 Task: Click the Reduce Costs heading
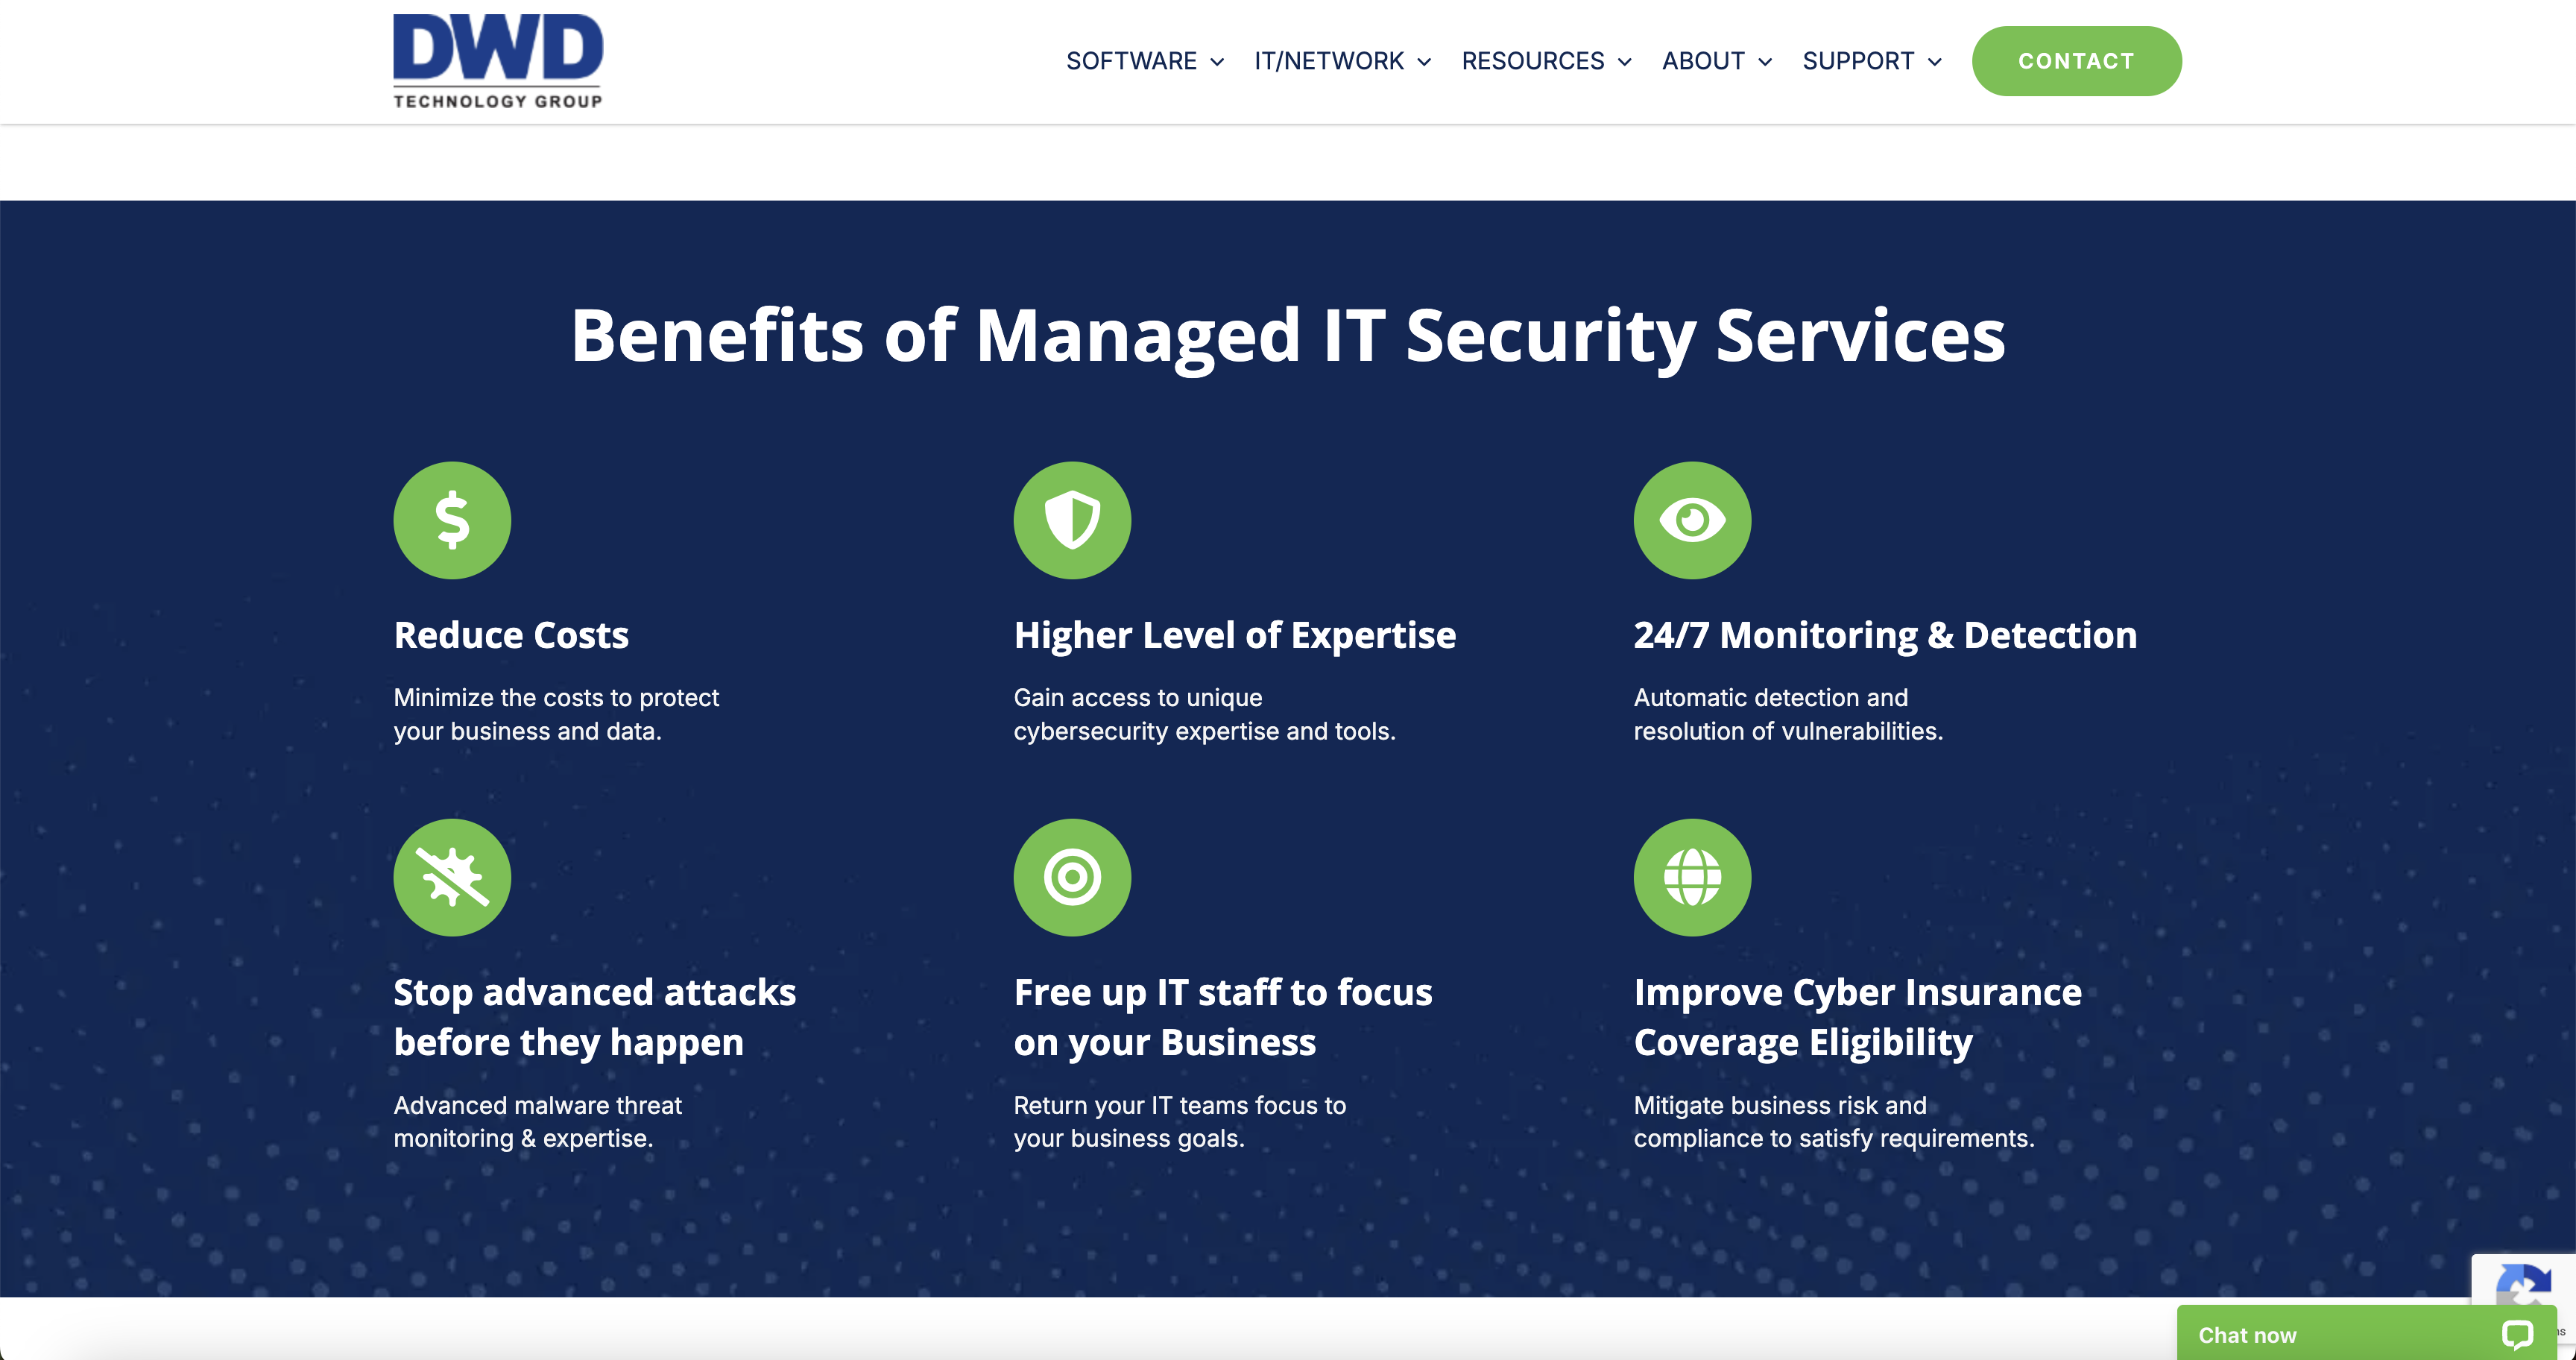pyautogui.click(x=511, y=635)
